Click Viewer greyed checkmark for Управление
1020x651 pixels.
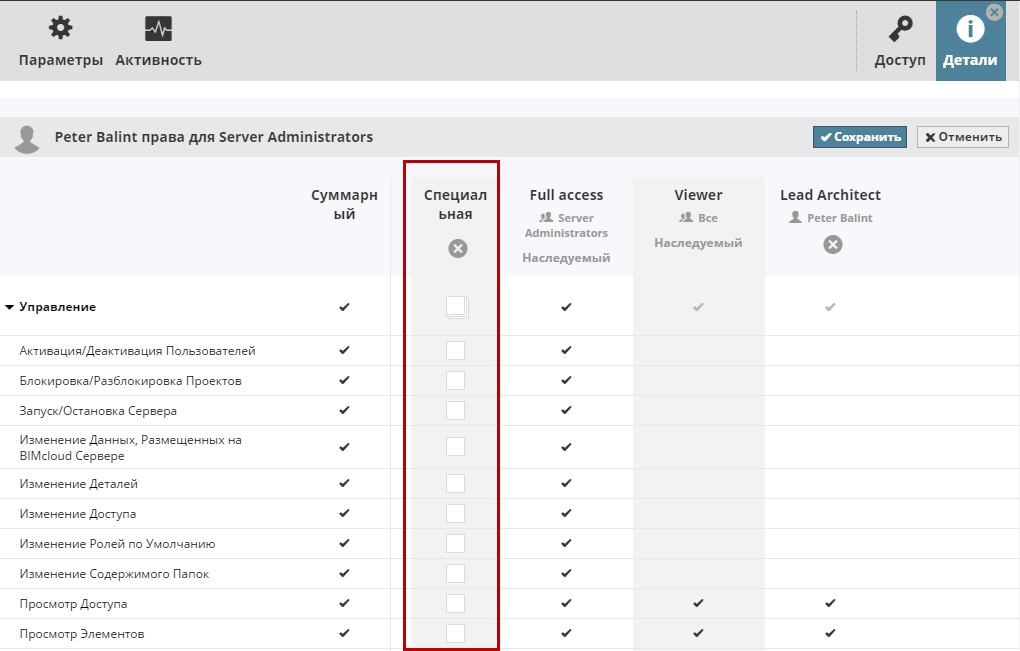coord(698,307)
